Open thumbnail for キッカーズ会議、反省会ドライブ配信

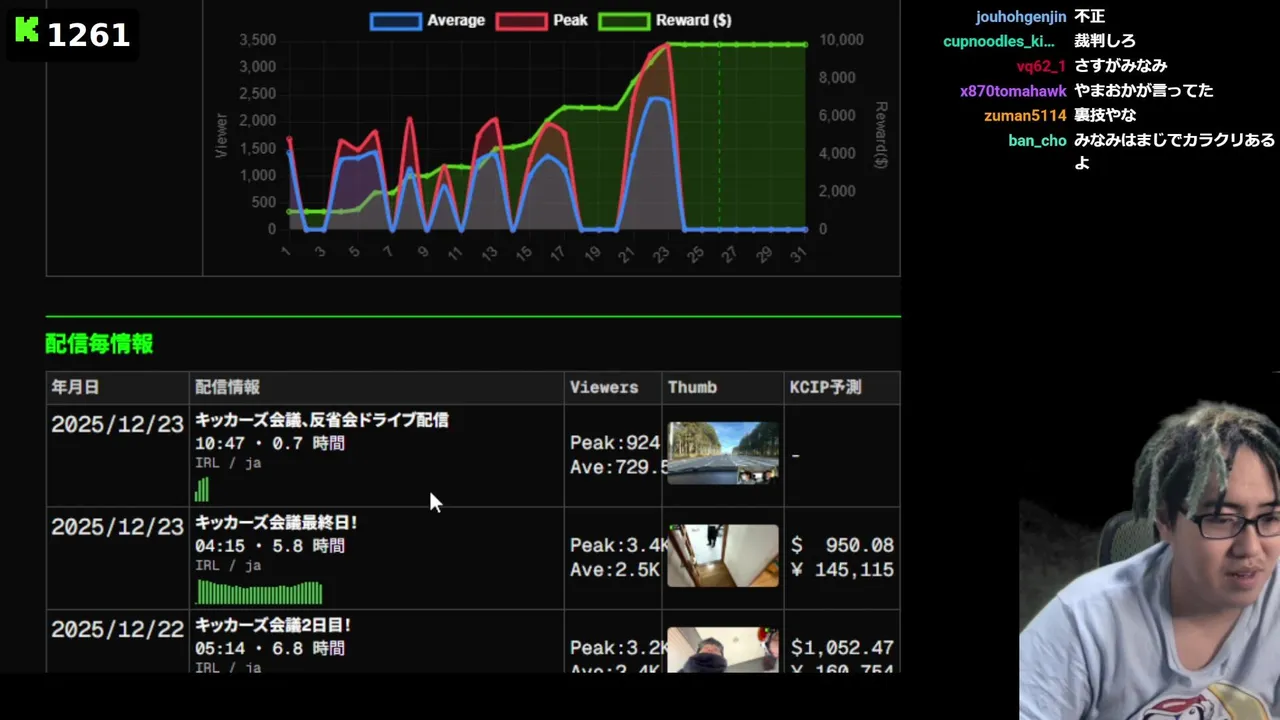[x=723, y=453]
